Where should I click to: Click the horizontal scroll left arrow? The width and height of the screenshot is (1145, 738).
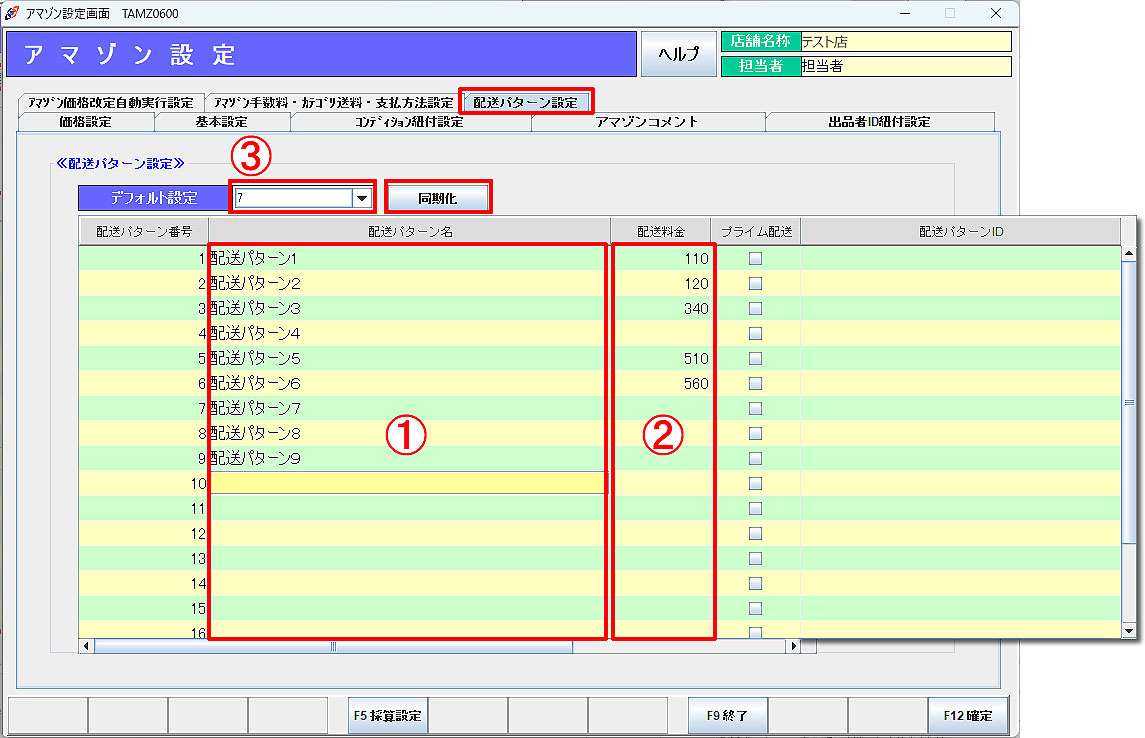[x=87, y=646]
